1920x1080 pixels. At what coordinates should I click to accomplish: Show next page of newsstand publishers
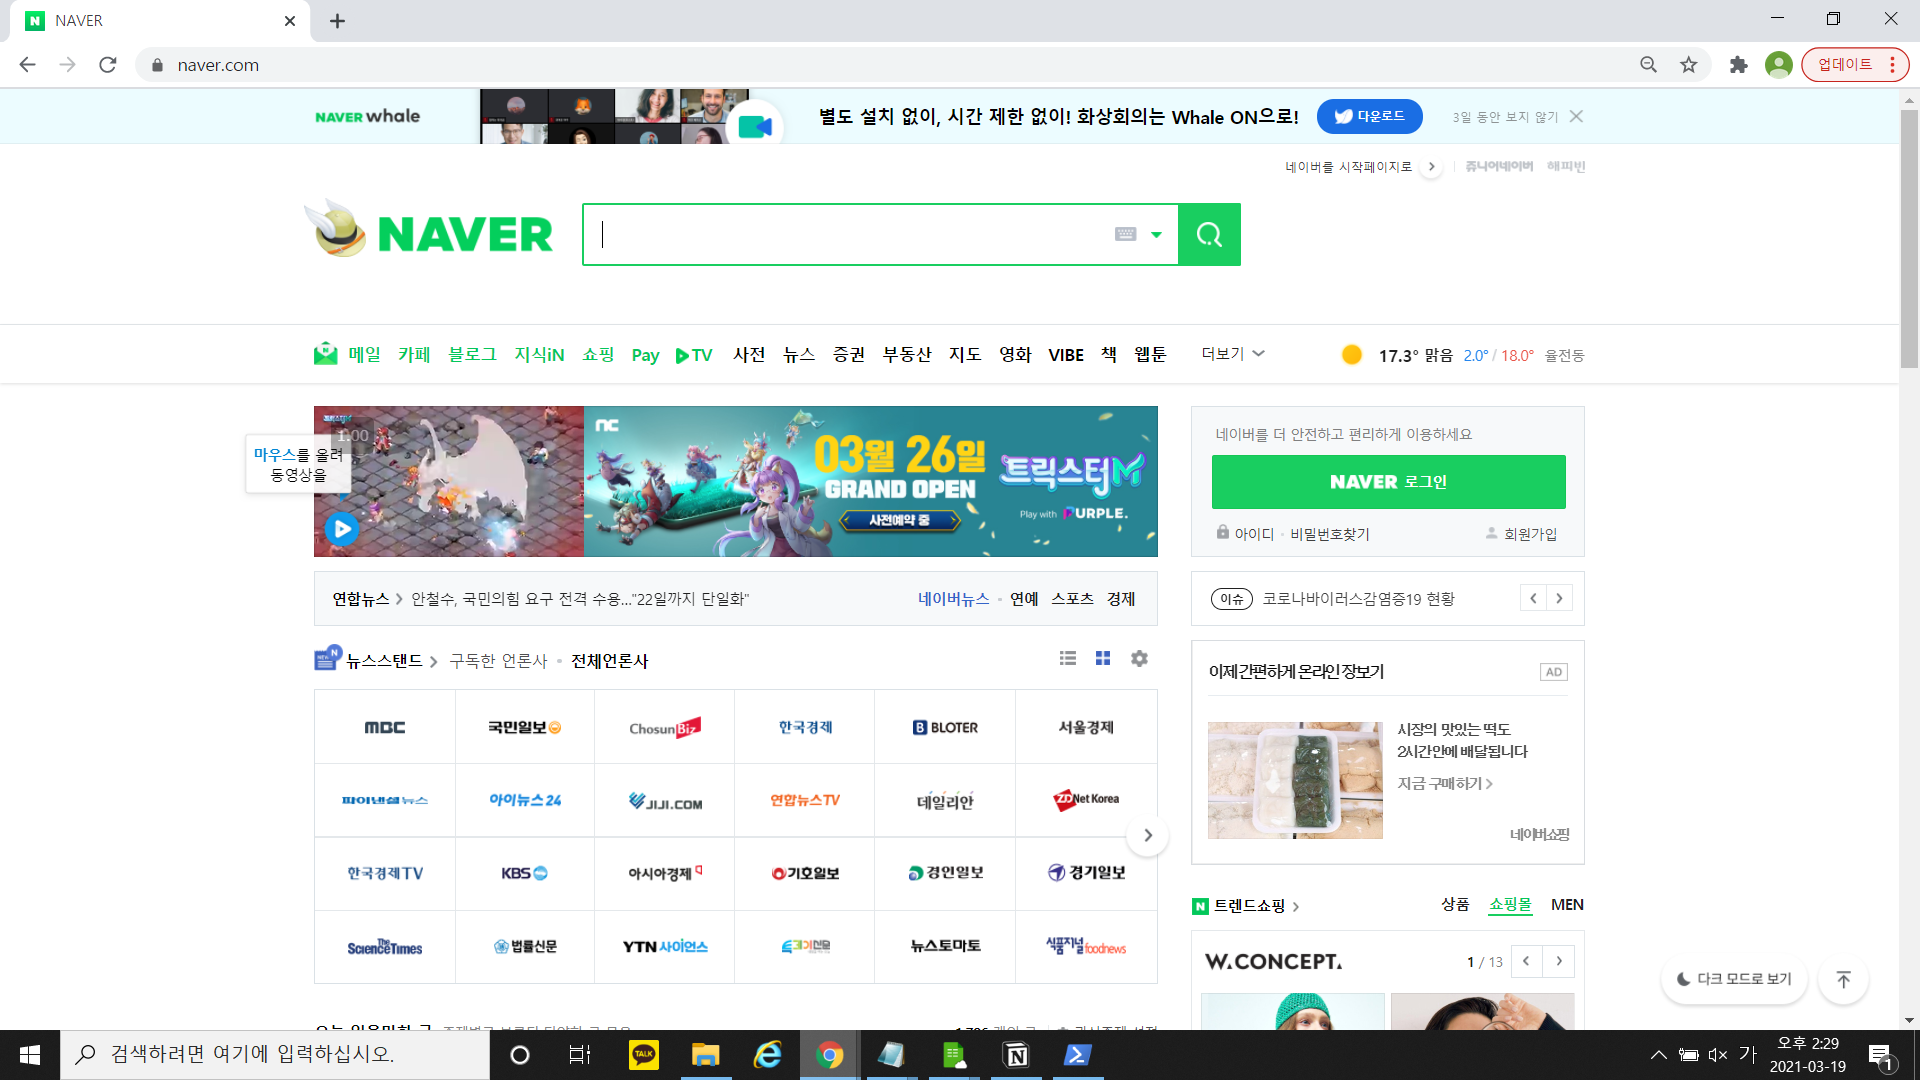tap(1148, 835)
